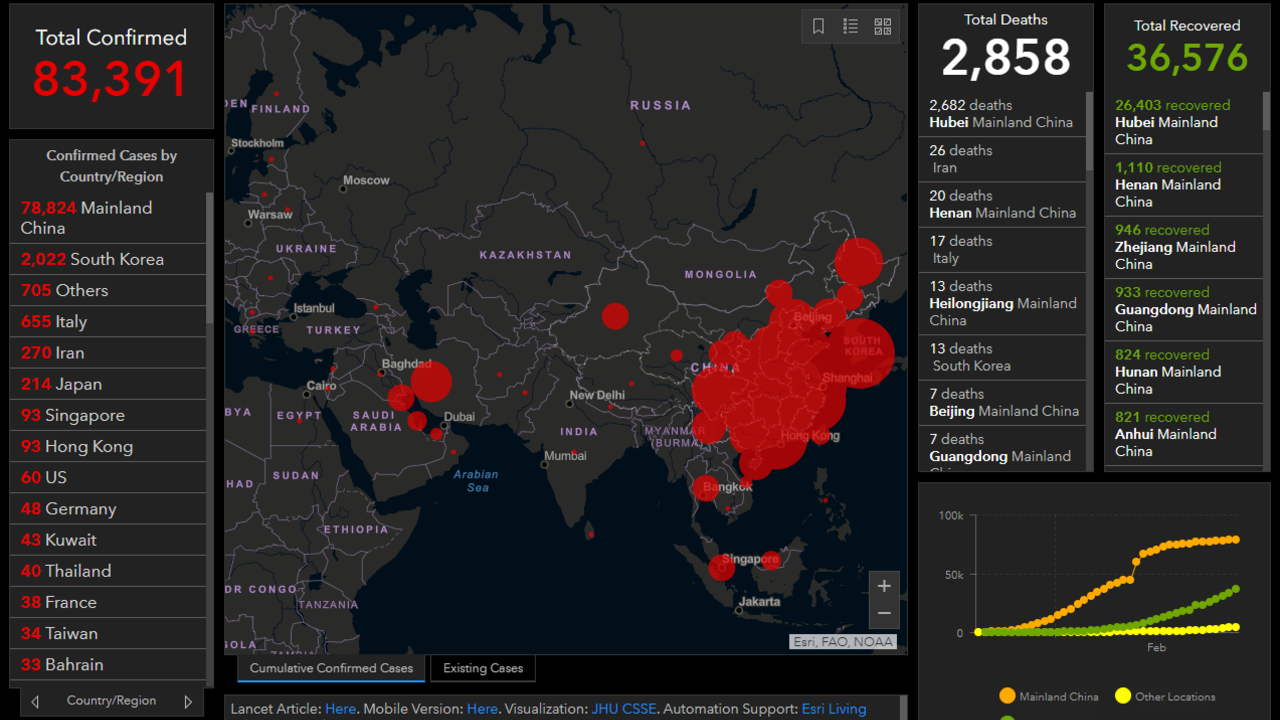Screen dimensions: 1280x720
Task: Zoom out on the map with minus
Action: click(x=884, y=613)
